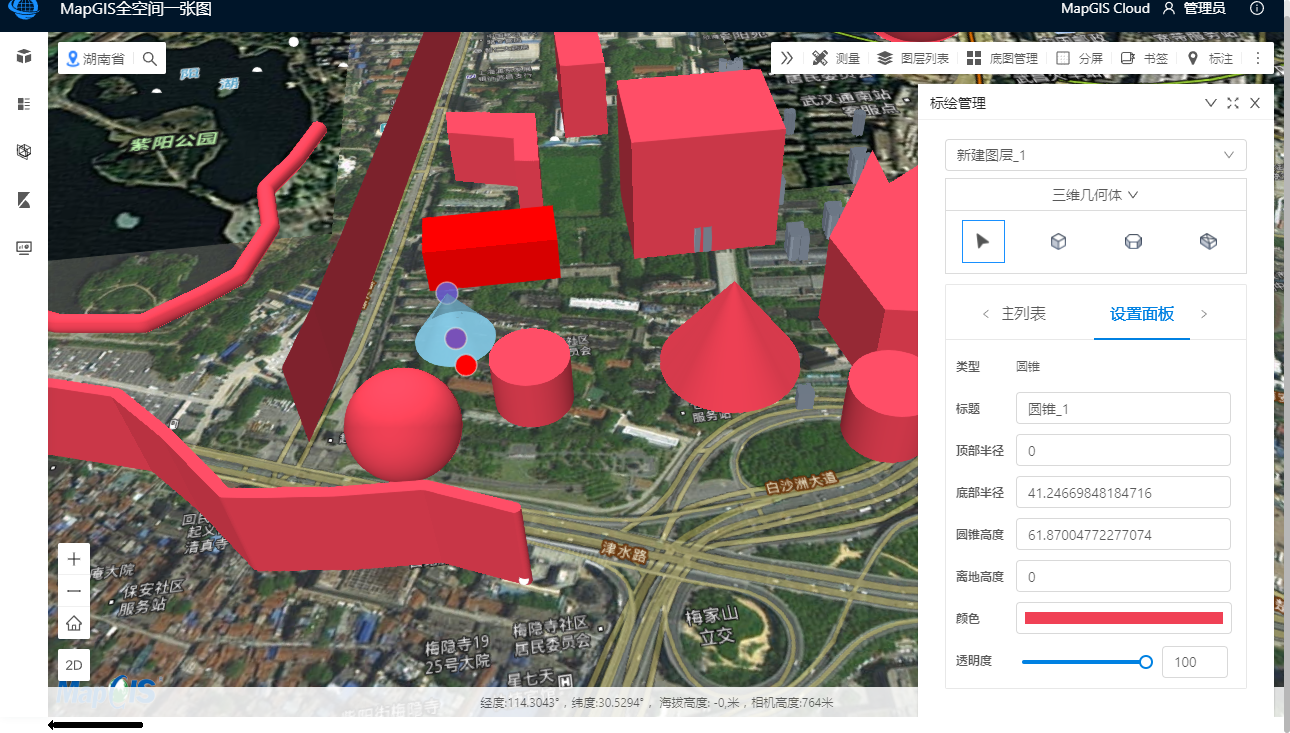The width and height of the screenshot is (1290, 733).
Task: Open the MapGIS Cloud link
Action: click(x=1105, y=8)
